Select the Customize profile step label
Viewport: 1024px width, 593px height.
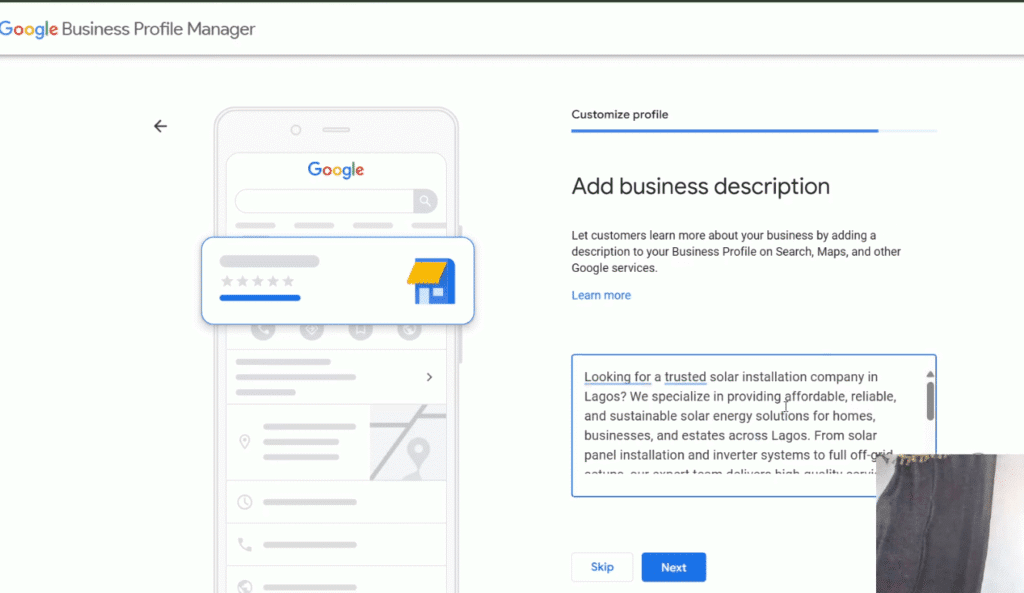pyautogui.click(x=619, y=115)
